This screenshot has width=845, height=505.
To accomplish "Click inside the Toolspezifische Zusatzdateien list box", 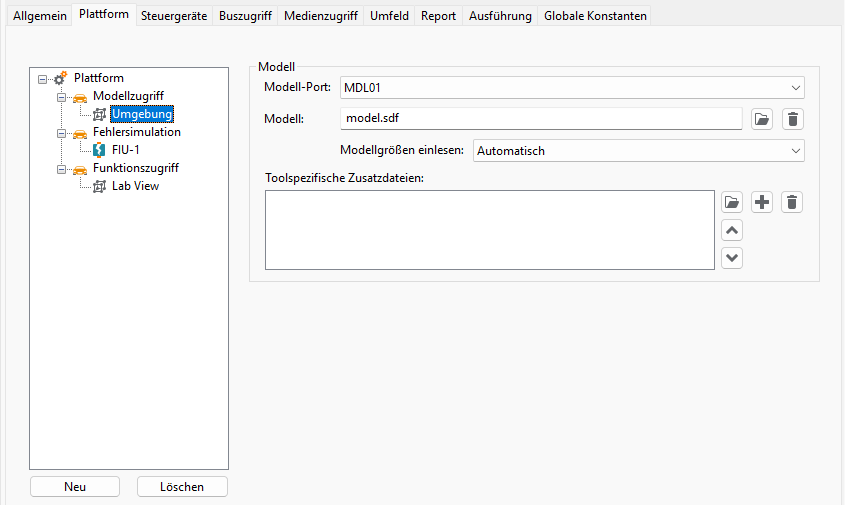I will pyautogui.click(x=490, y=230).
